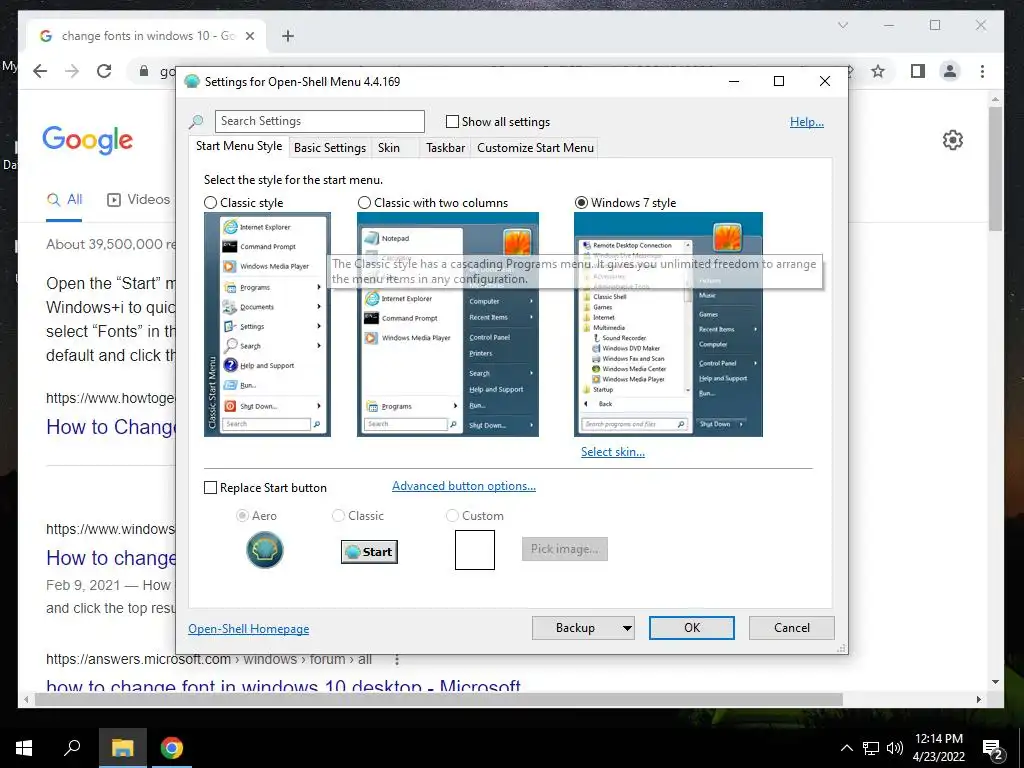Open the Backup dropdown arrow
The width and height of the screenshot is (1024, 768).
[x=626, y=628]
